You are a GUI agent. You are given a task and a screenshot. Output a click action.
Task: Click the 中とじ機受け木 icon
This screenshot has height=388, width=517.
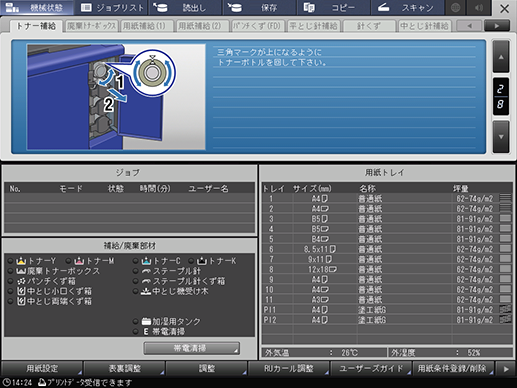pos(146,291)
